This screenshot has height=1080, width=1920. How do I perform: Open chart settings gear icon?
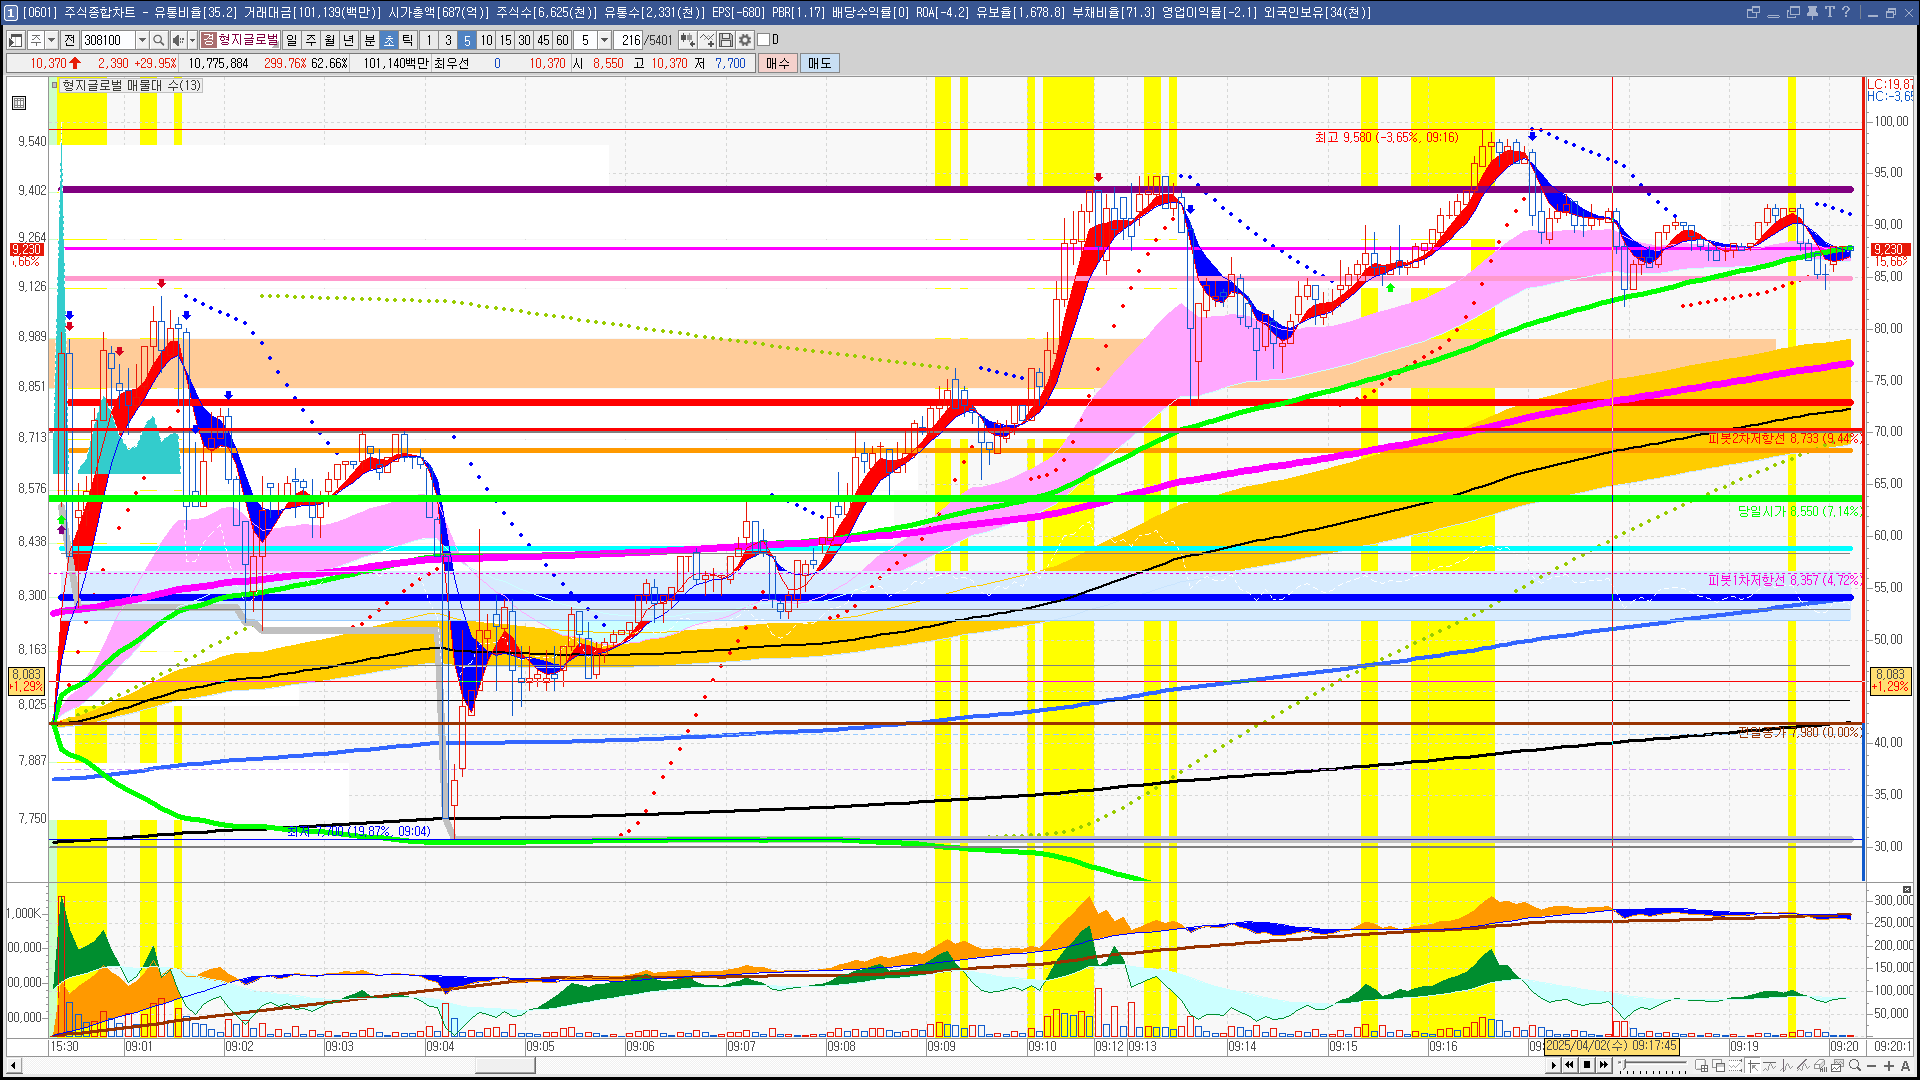point(745,40)
